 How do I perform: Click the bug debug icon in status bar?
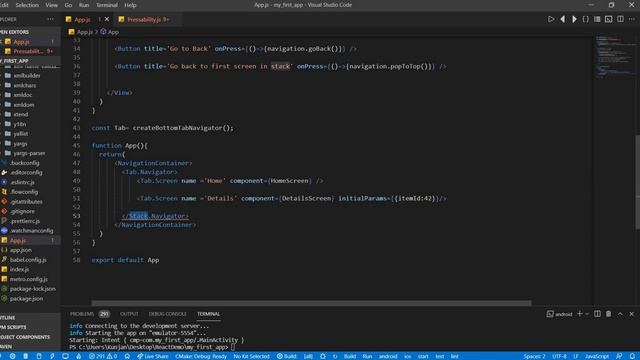click(x=323, y=356)
